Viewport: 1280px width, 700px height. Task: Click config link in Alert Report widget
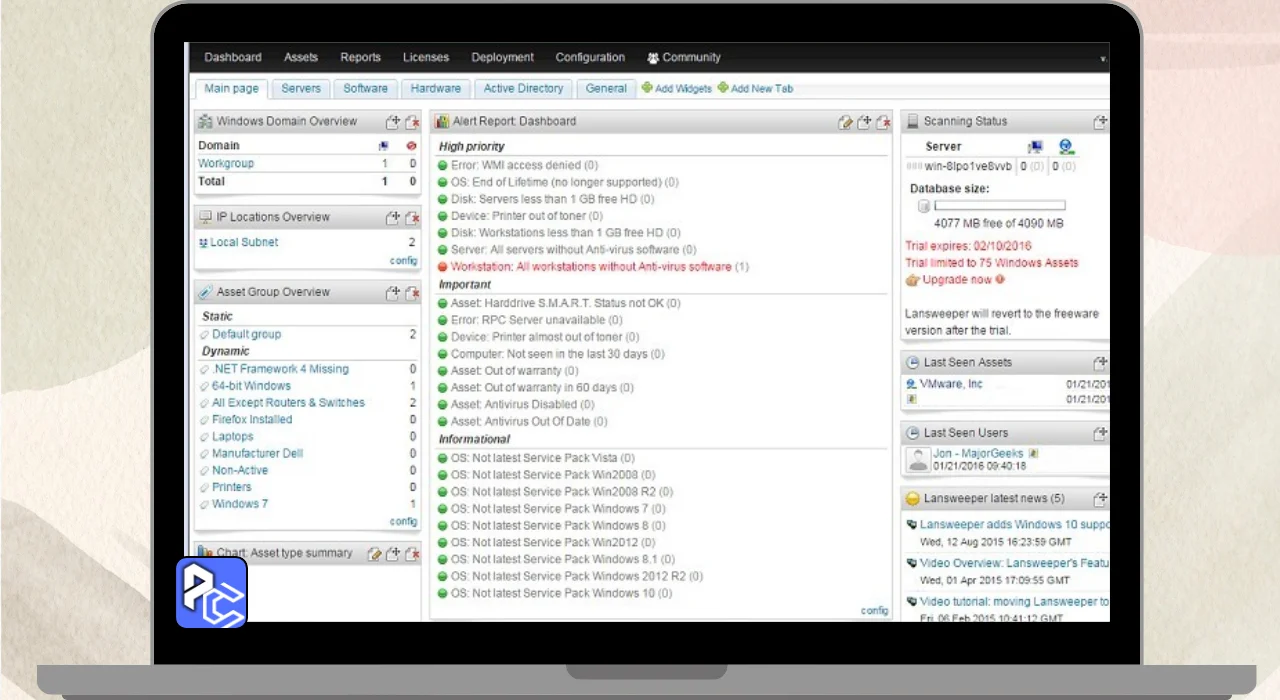pos(875,610)
